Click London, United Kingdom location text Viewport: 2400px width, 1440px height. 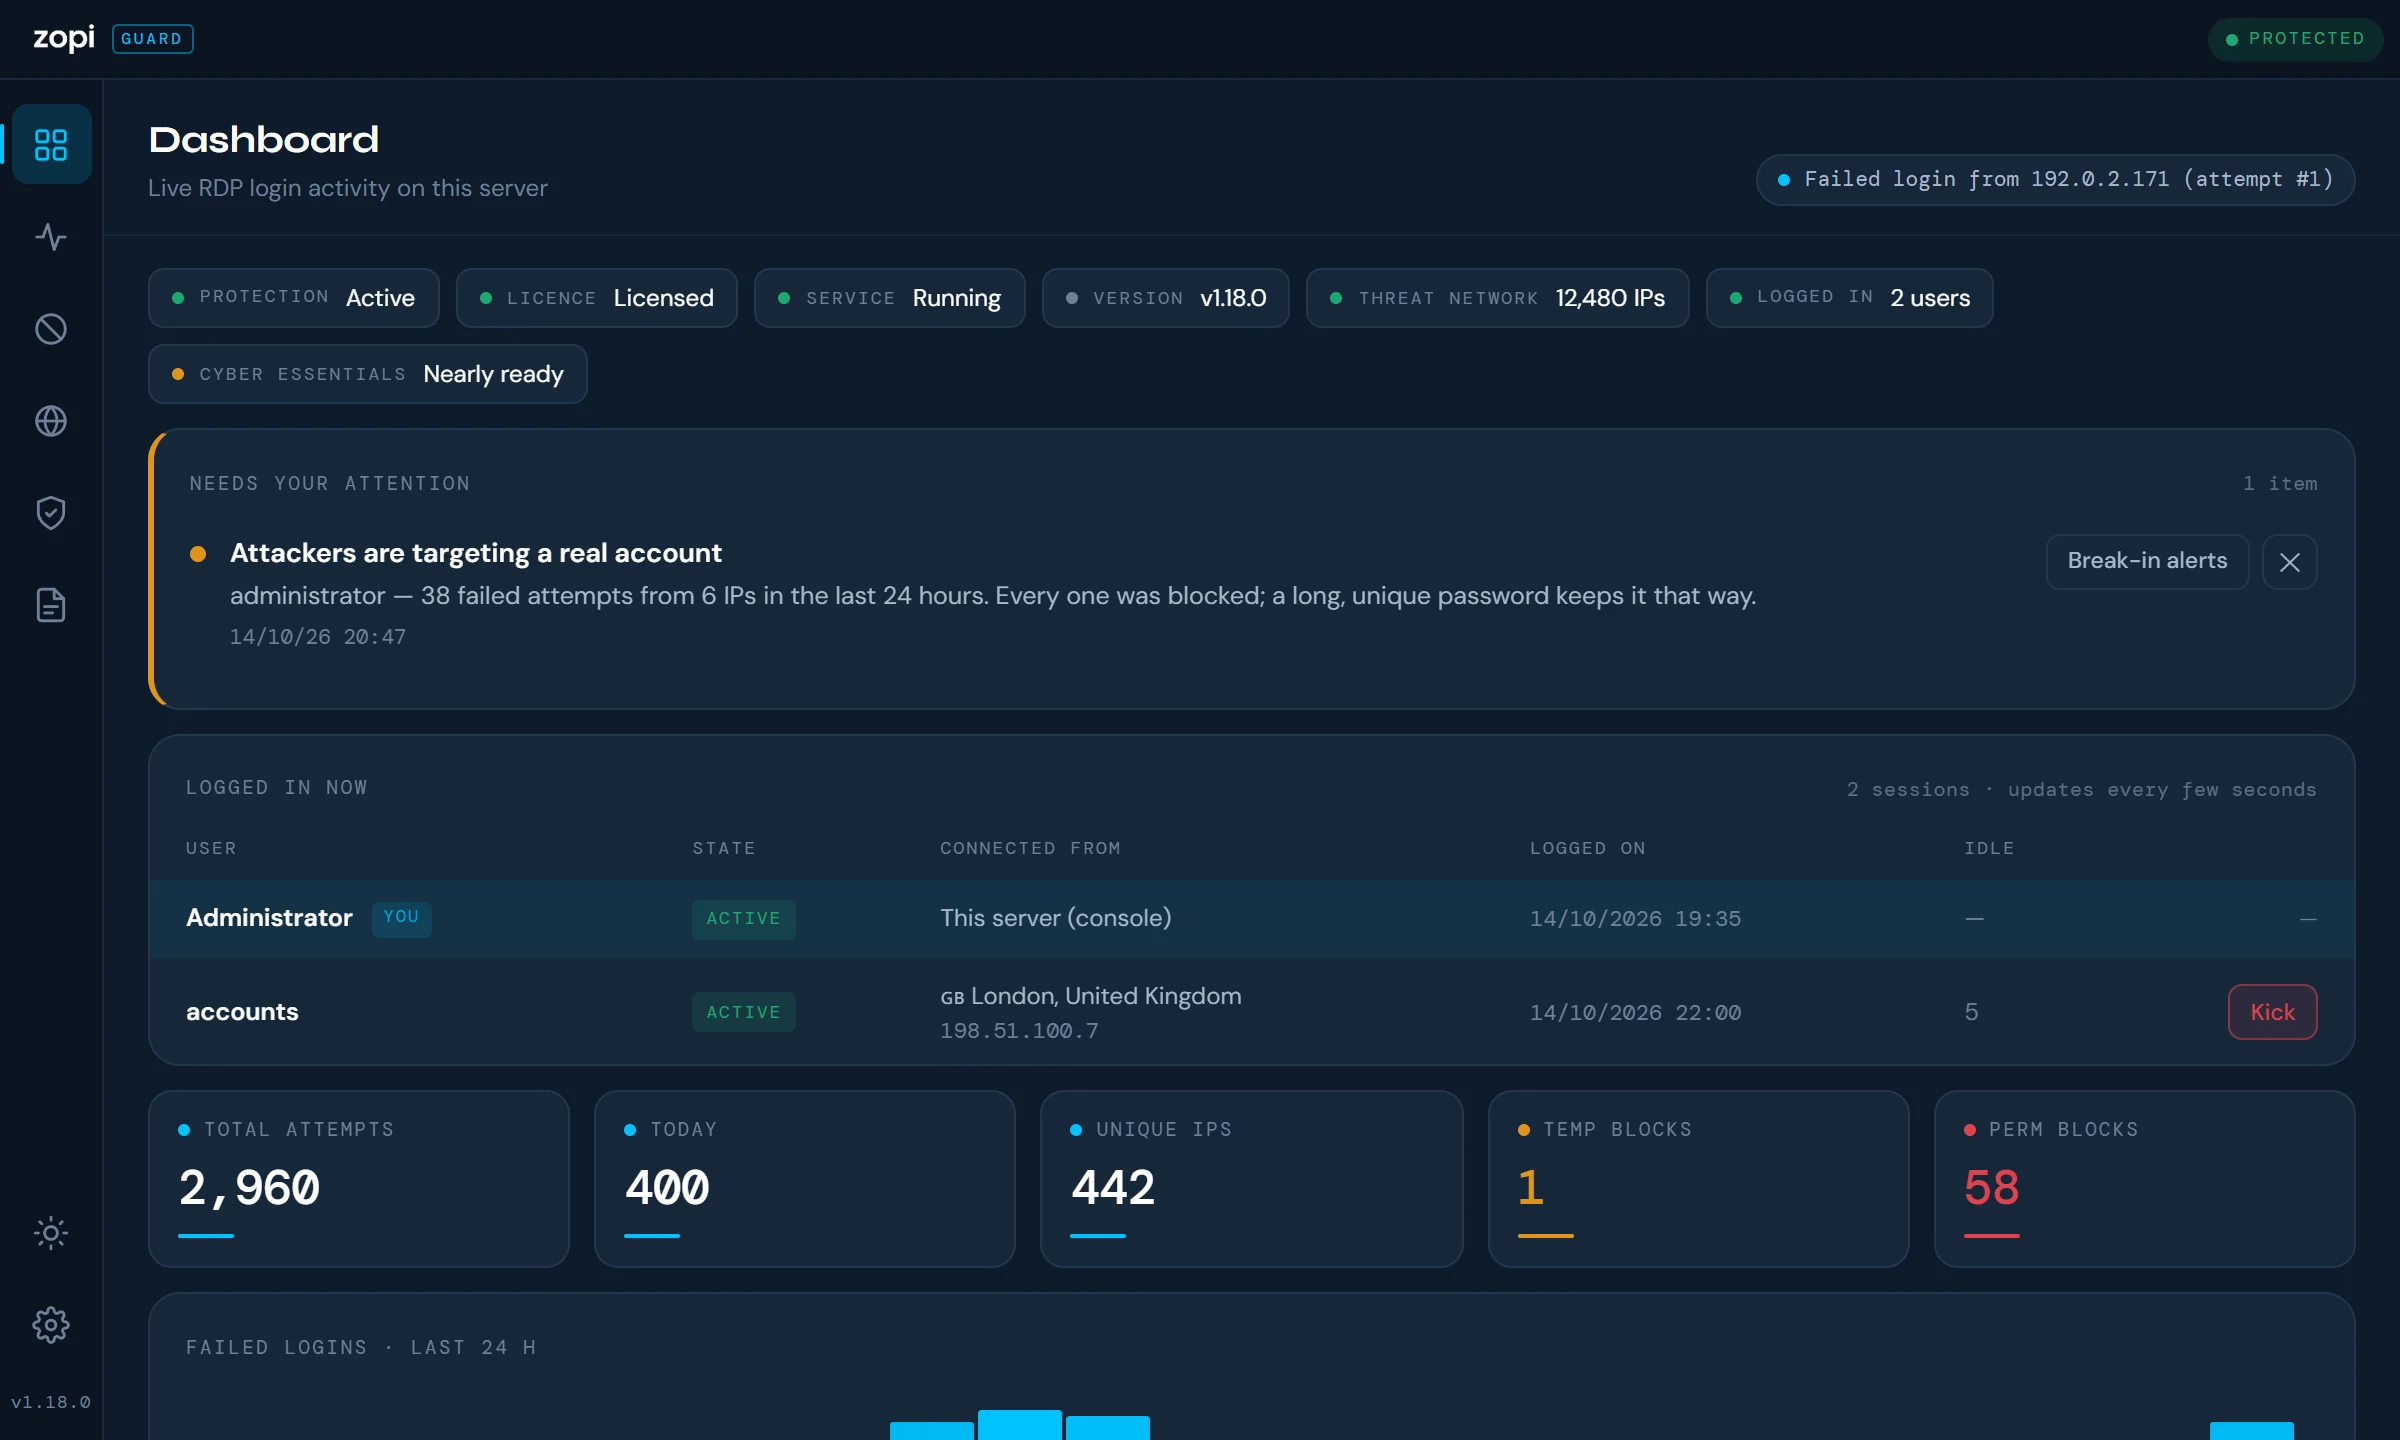point(1106,996)
